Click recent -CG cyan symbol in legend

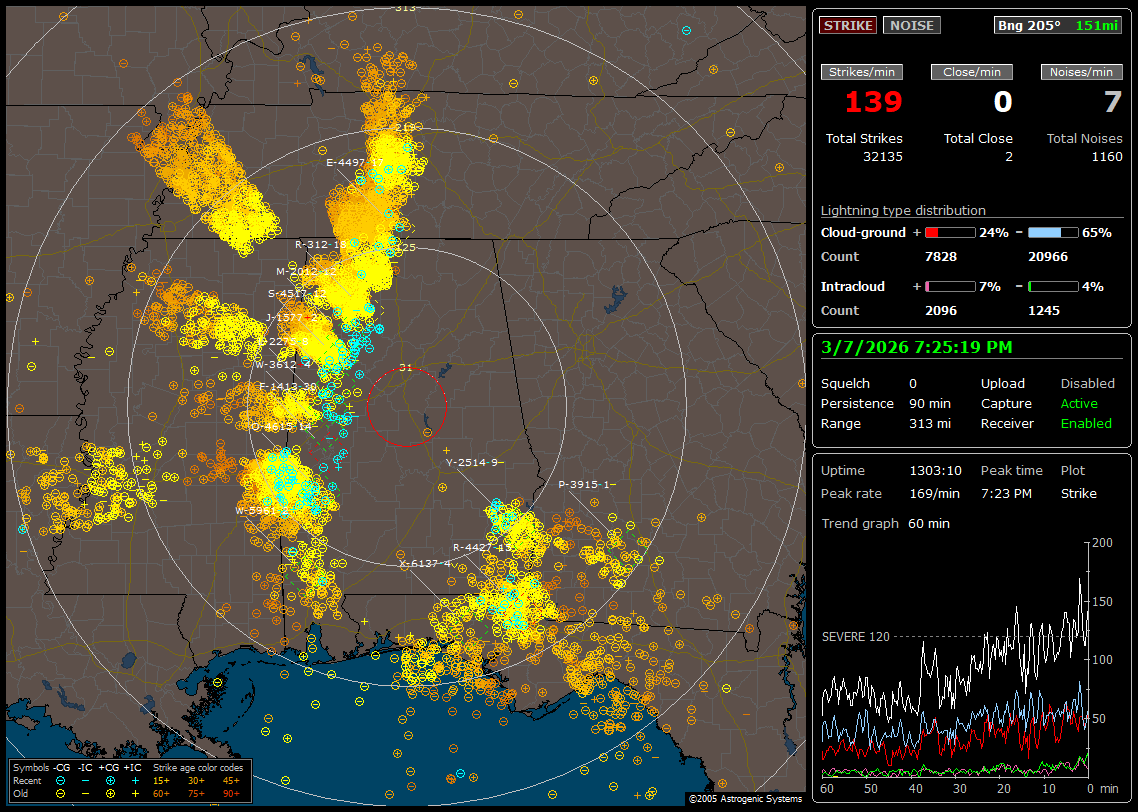pyautogui.click(x=61, y=780)
